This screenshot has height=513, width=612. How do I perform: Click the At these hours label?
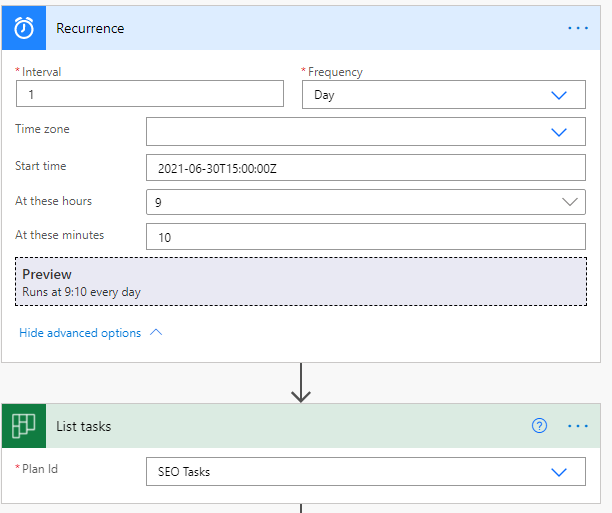(x=53, y=201)
